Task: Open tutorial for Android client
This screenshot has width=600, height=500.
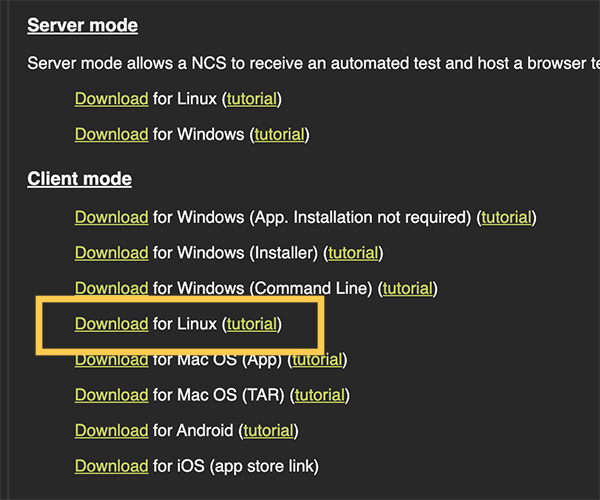Action: click(x=269, y=431)
